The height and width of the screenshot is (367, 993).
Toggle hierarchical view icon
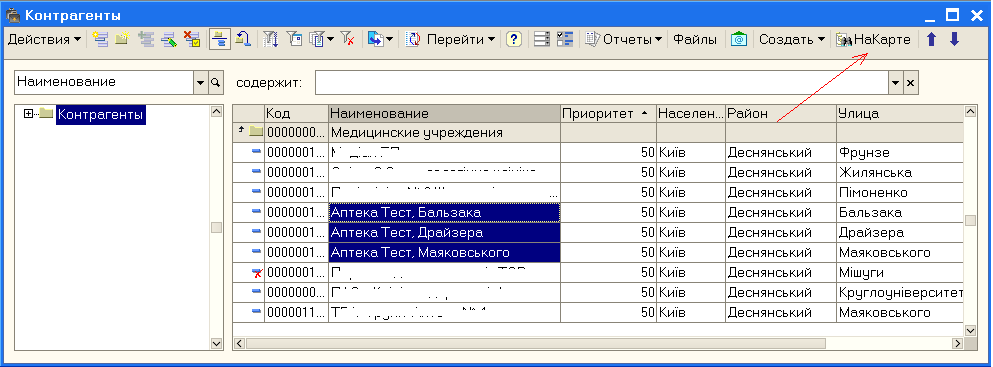click(219, 39)
